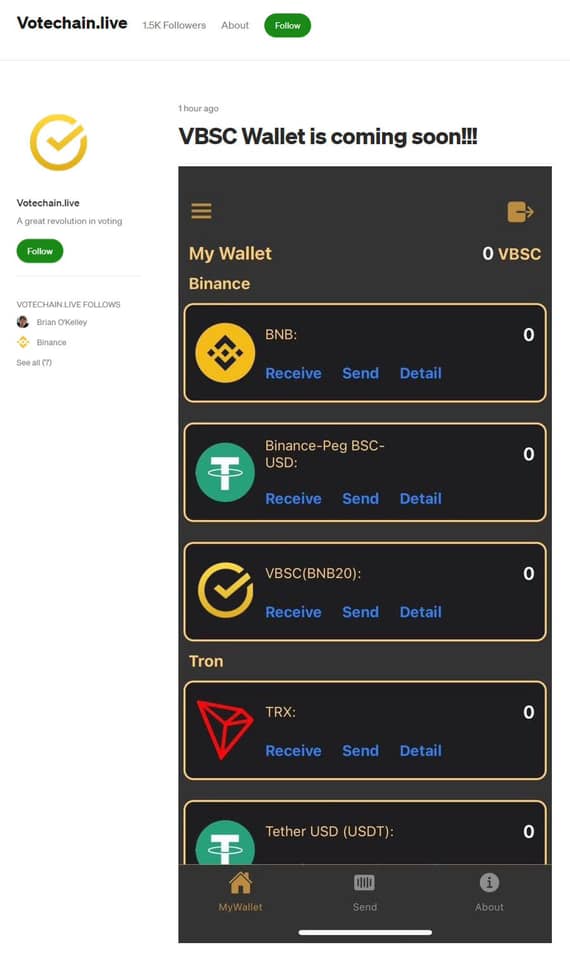The height and width of the screenshot is (960, 570).
Task: Click the VBSC checkmark coin logo
Action: pyautogui.click(x=225, y=590)
